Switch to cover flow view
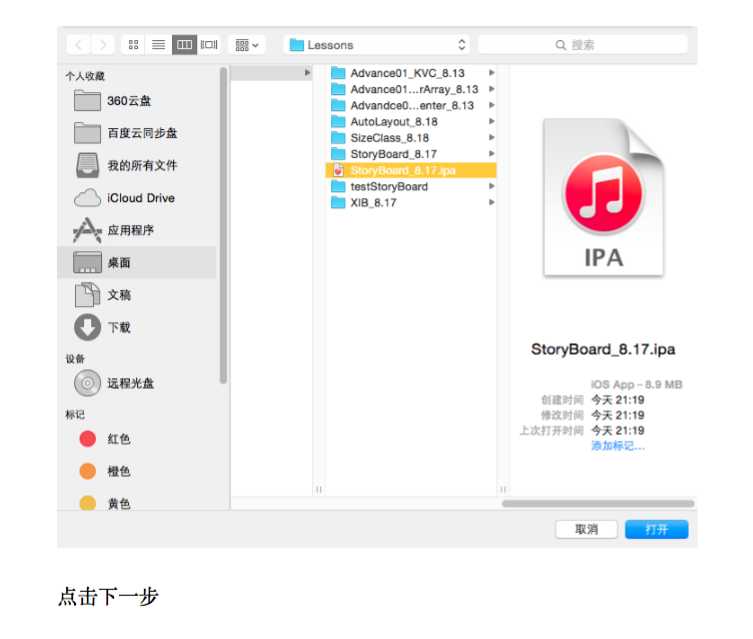This screenshot has width=753, height=639. (209, 45)
